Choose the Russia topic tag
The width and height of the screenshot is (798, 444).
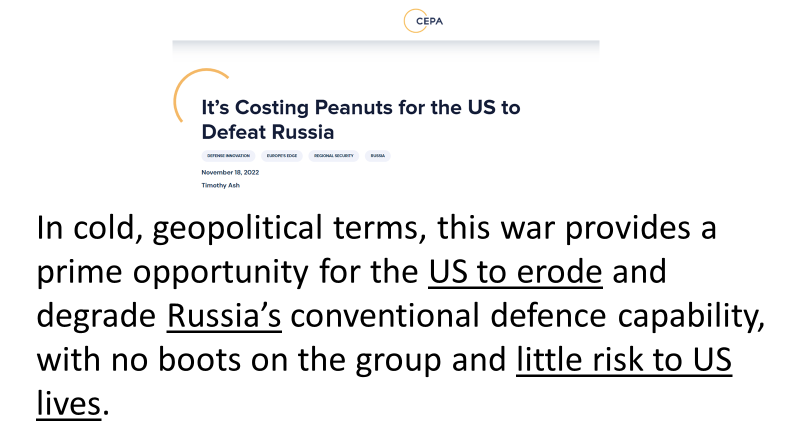377,156
